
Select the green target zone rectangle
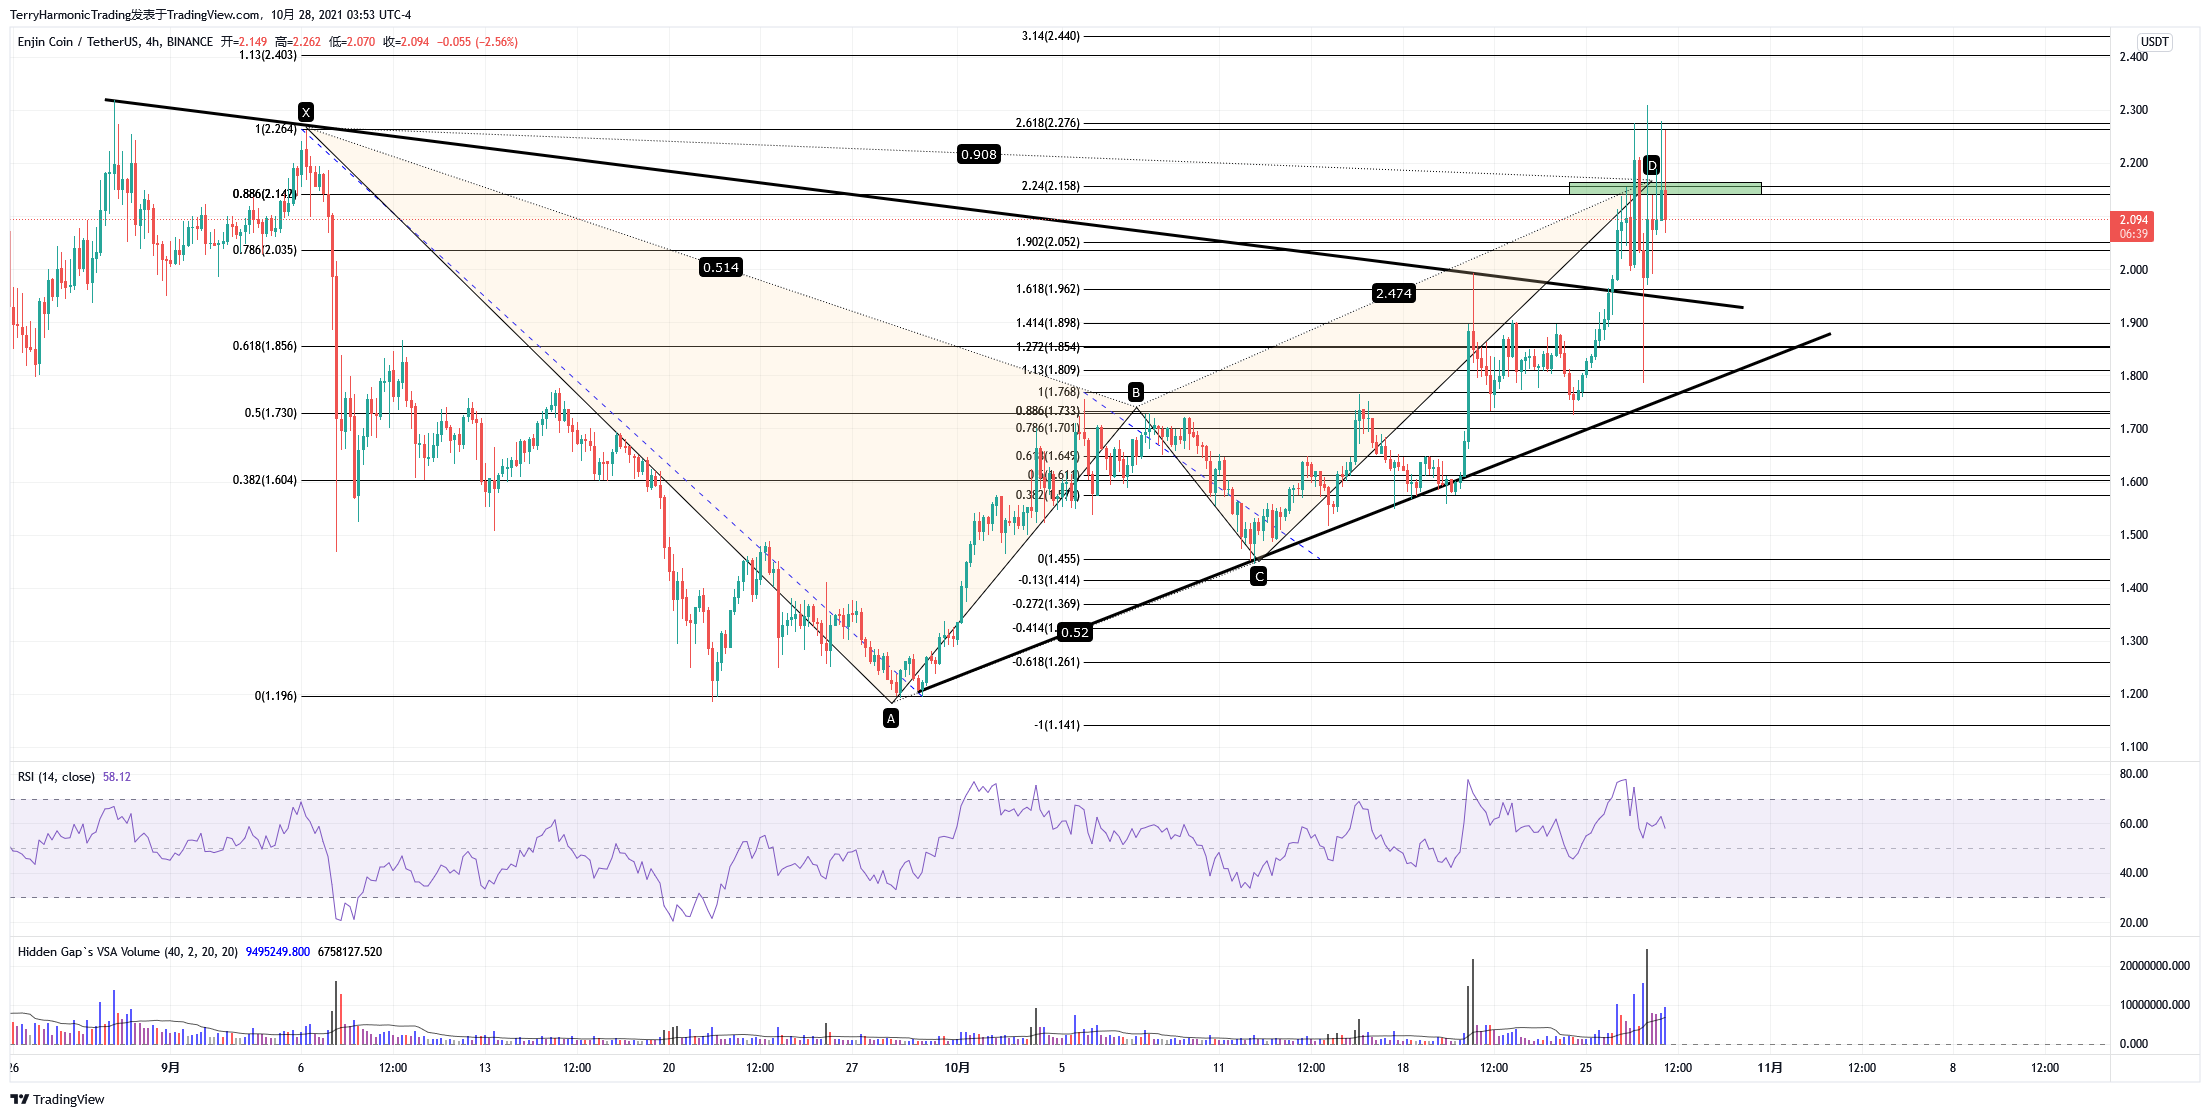coord(1665,188)
